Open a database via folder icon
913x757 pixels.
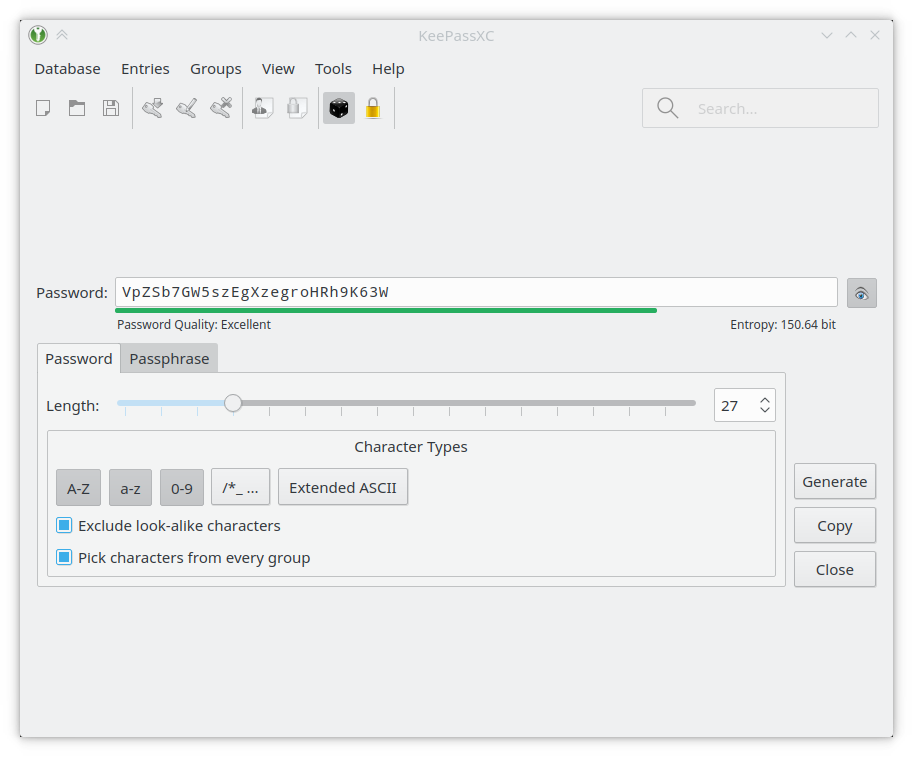point(77,108)
